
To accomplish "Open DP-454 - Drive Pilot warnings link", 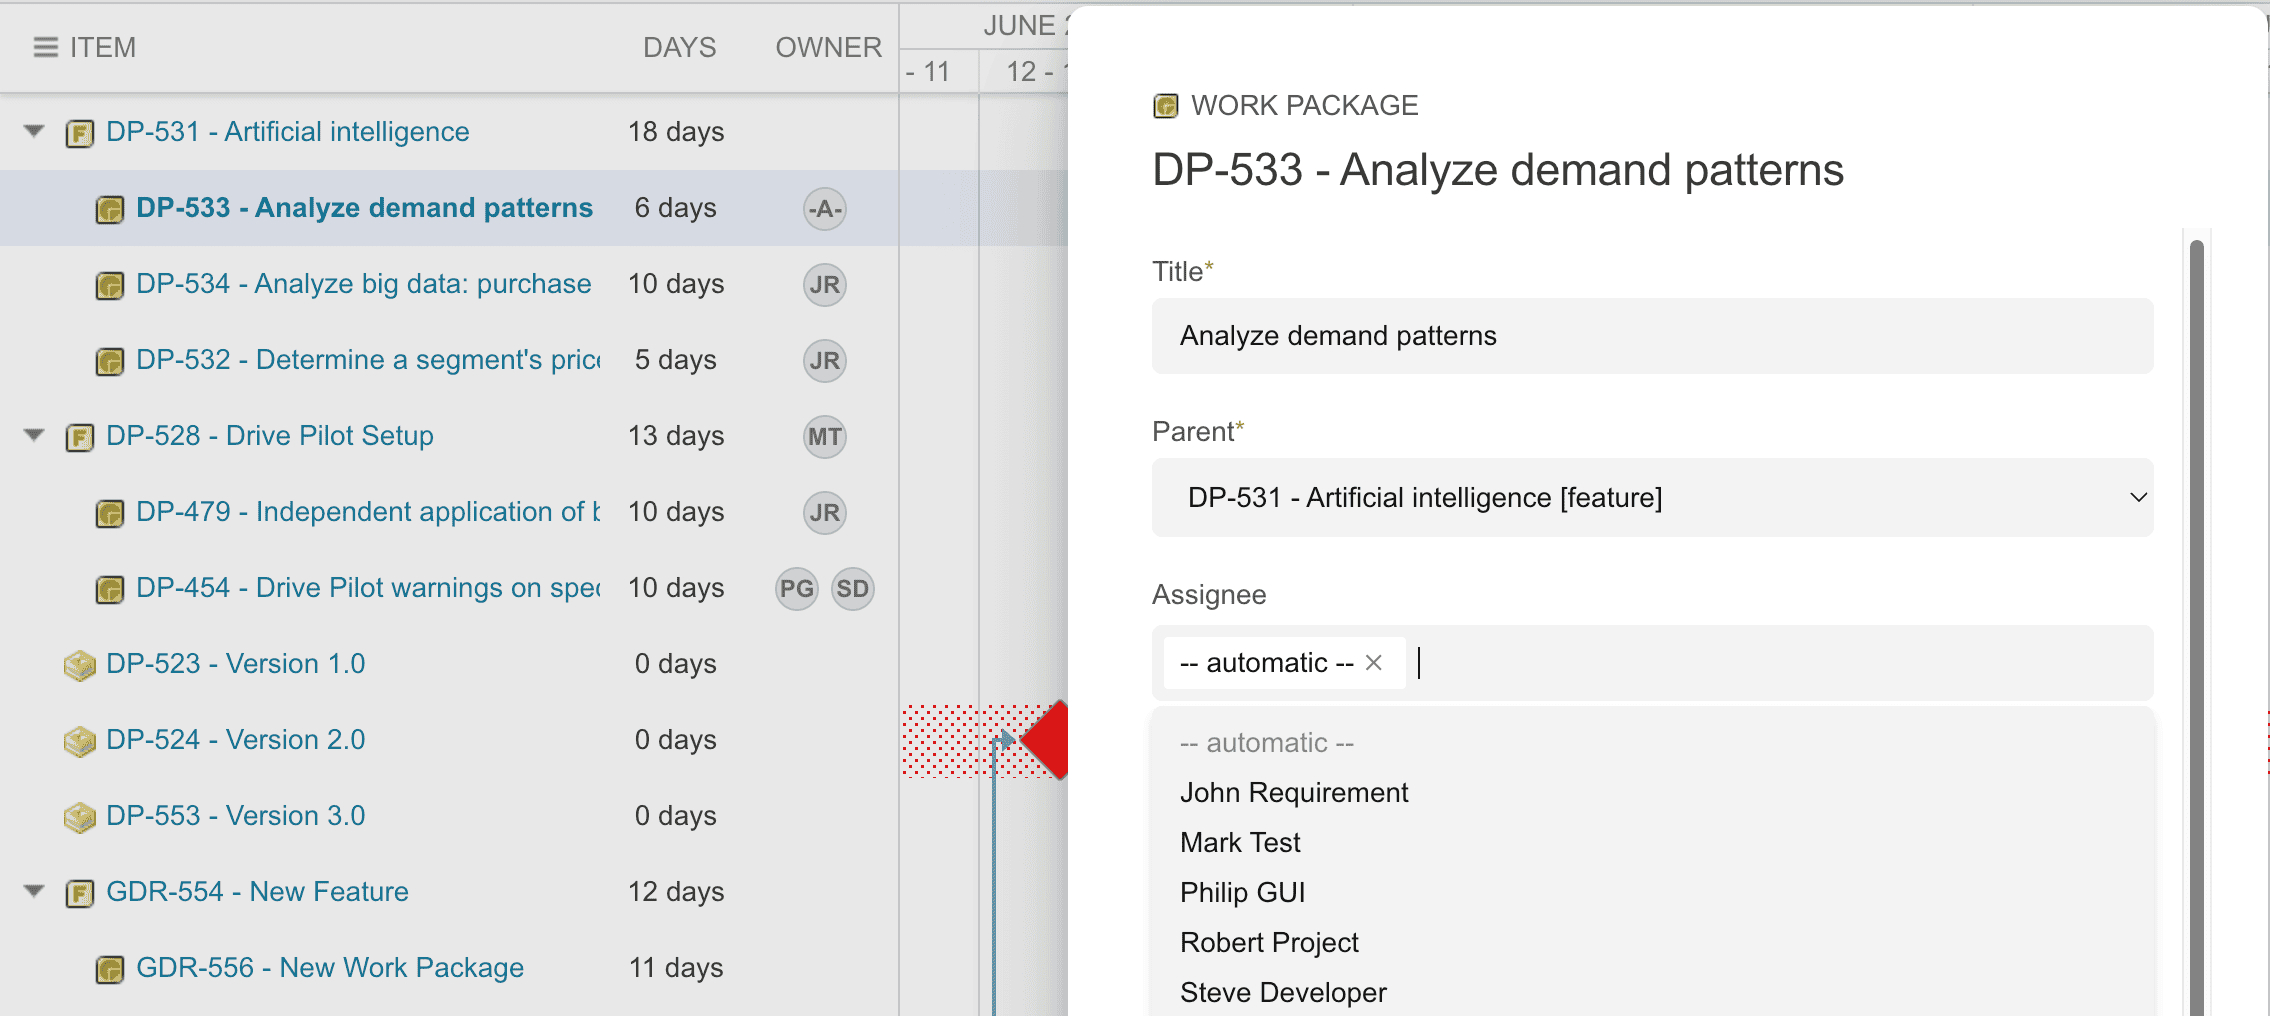I will (368, 588).
